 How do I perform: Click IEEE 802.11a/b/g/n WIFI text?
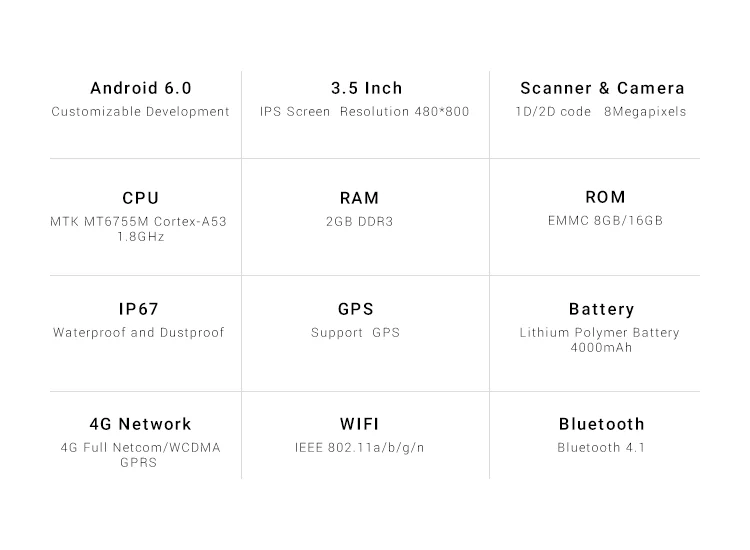[359, 447]
